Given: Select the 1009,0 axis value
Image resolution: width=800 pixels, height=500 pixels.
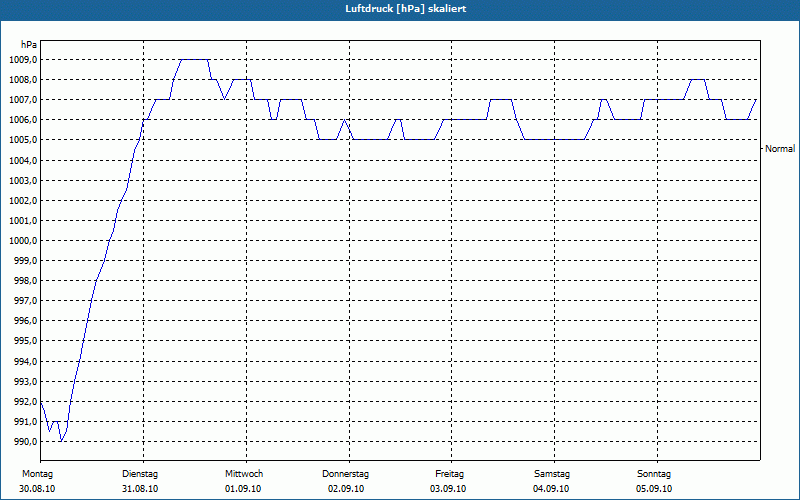Looking at the screenshot, I should (x=23, y=60).
